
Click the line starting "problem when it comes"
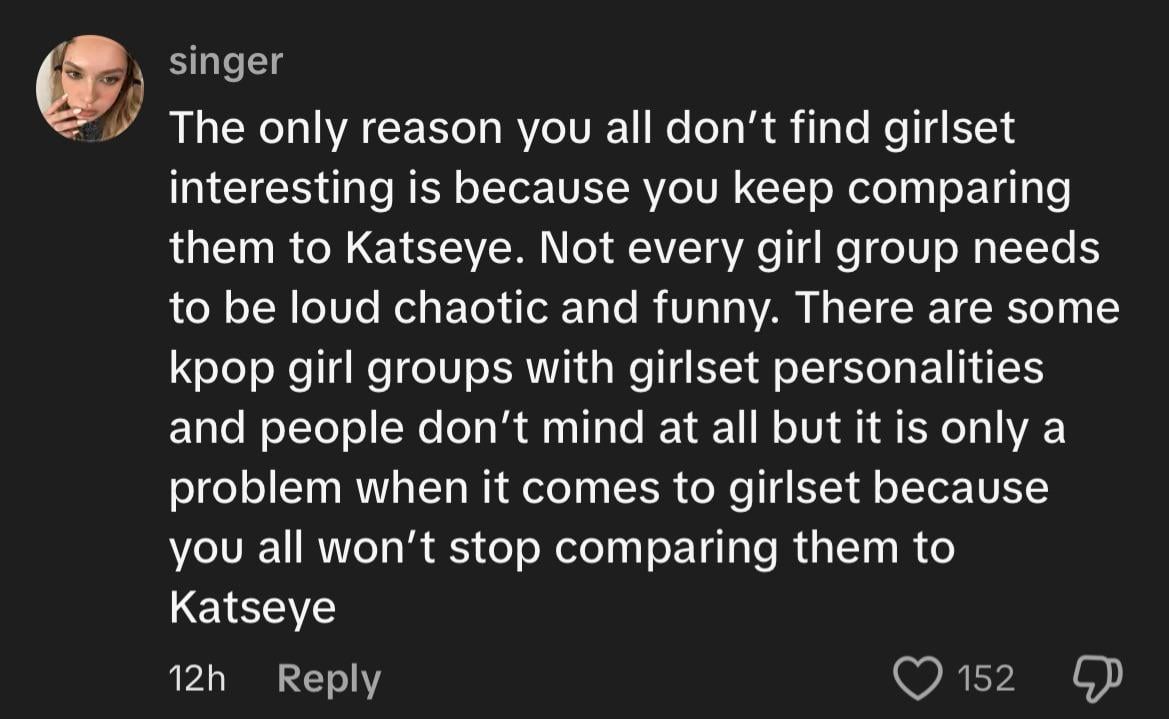tap(608, 489)
